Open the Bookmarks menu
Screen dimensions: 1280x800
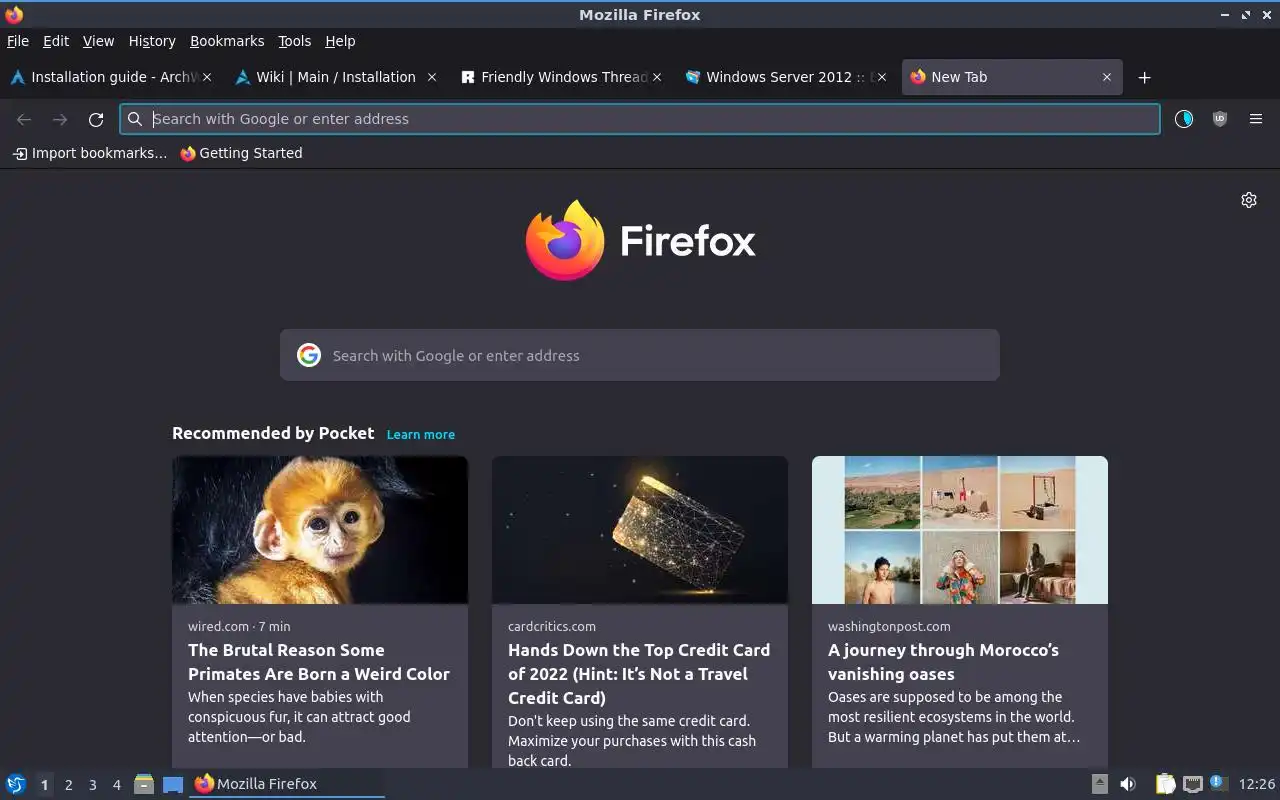click(x=227, y=41)
